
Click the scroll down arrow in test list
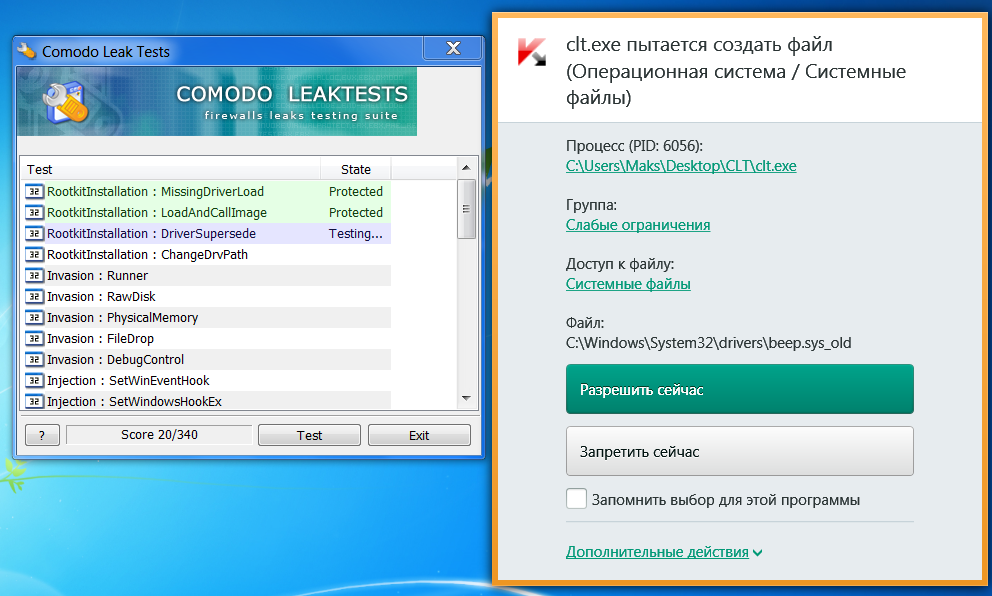[x=466, y=398]
